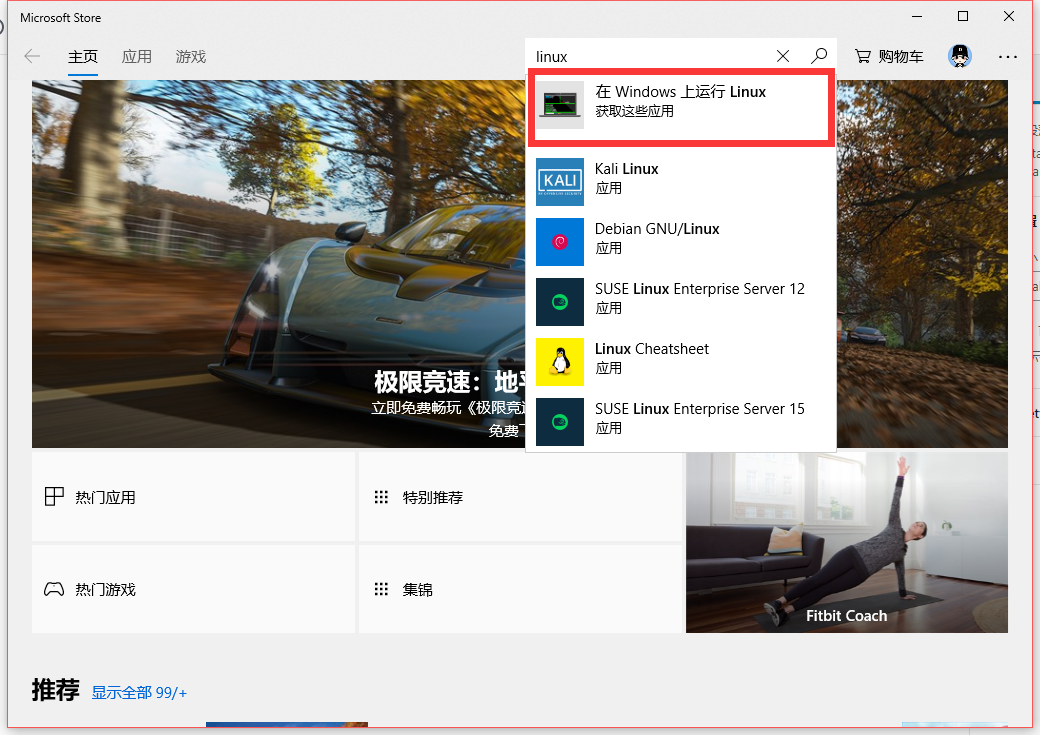Screen dimensions: 1040x735
Task: Select the Kali Linux app icon
Action: tap(559, 181)
